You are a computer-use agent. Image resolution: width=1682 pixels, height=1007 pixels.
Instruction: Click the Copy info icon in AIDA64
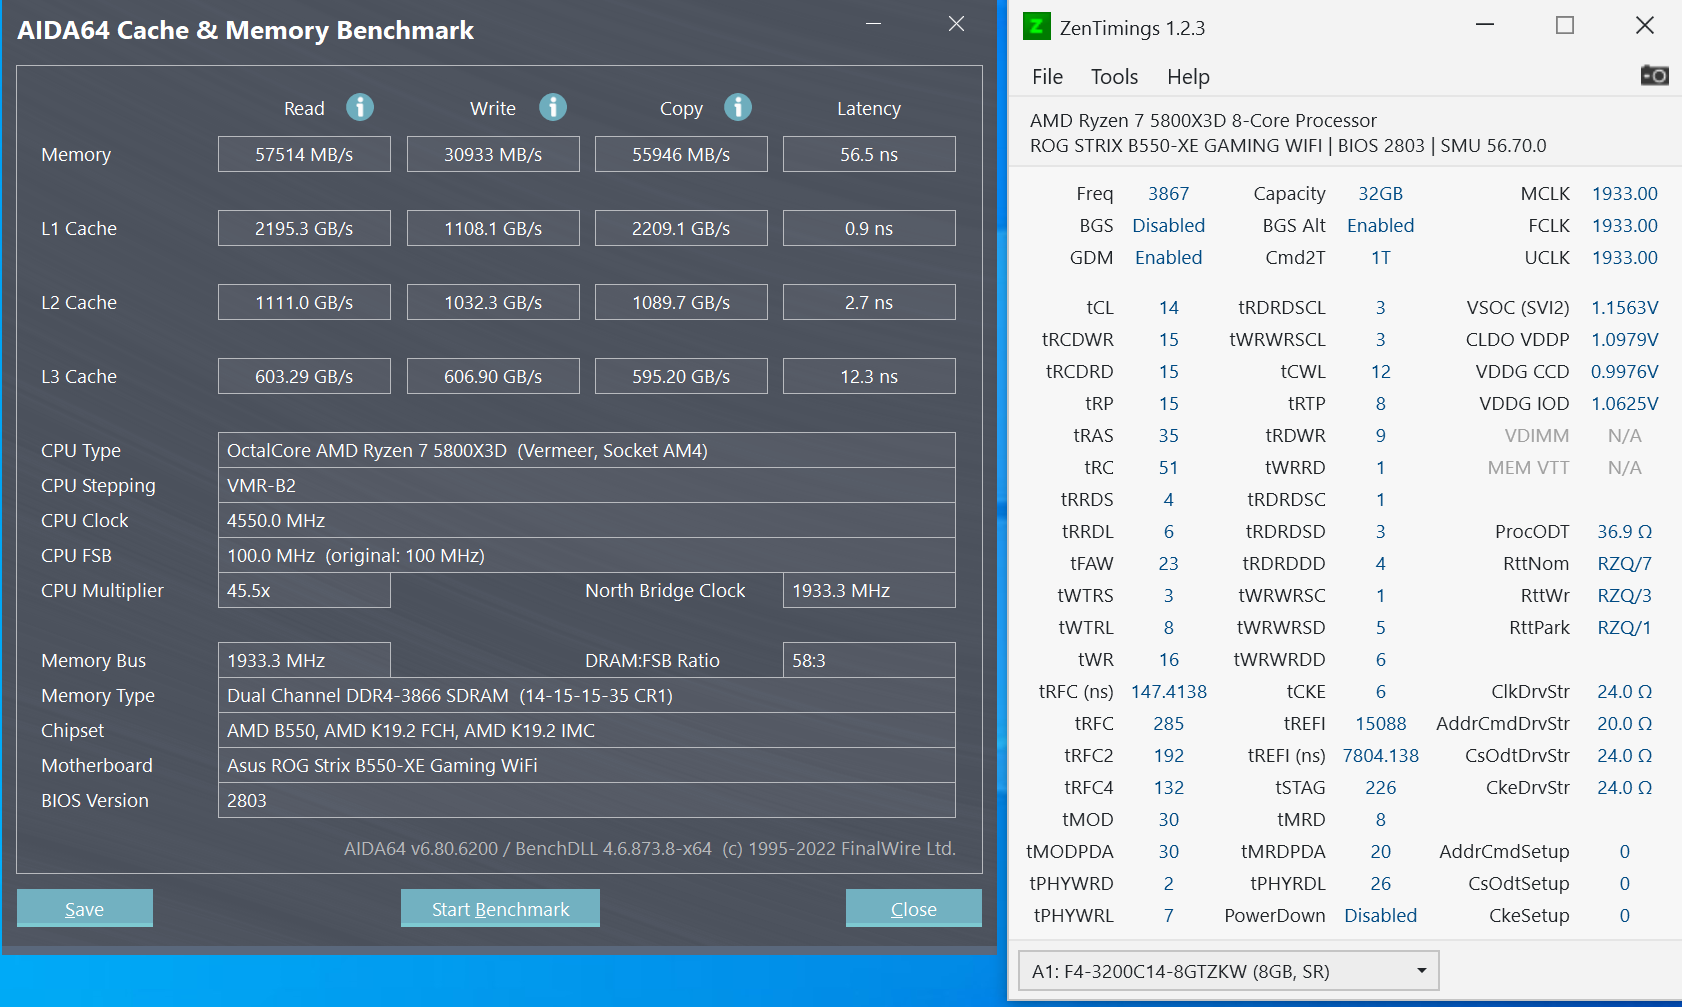(738, 107)
